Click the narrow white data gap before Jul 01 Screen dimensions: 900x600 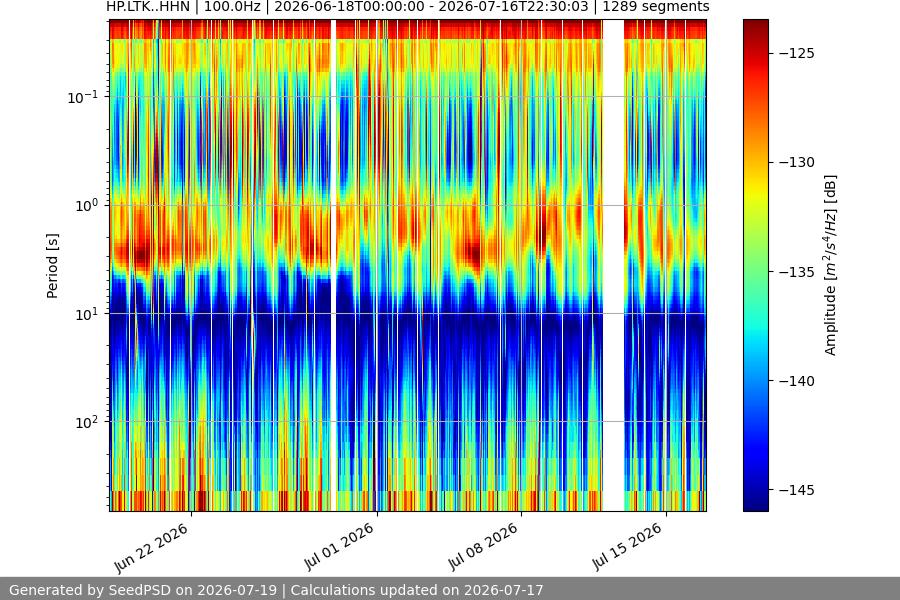coord(333,265)
